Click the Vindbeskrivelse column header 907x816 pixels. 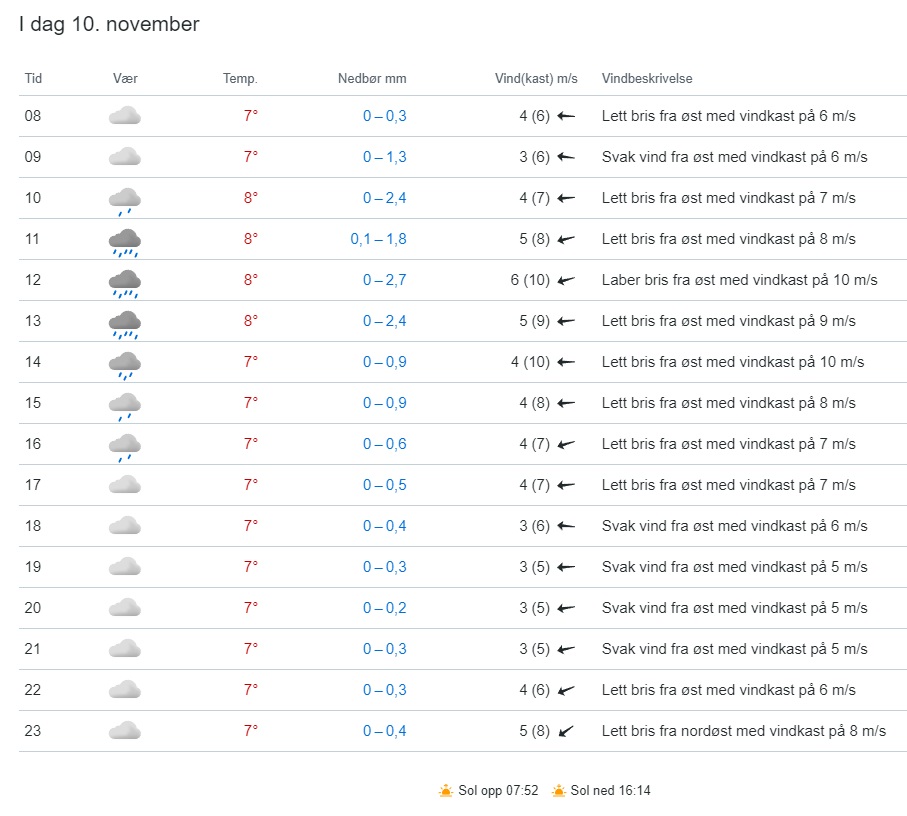coord(647,79)
